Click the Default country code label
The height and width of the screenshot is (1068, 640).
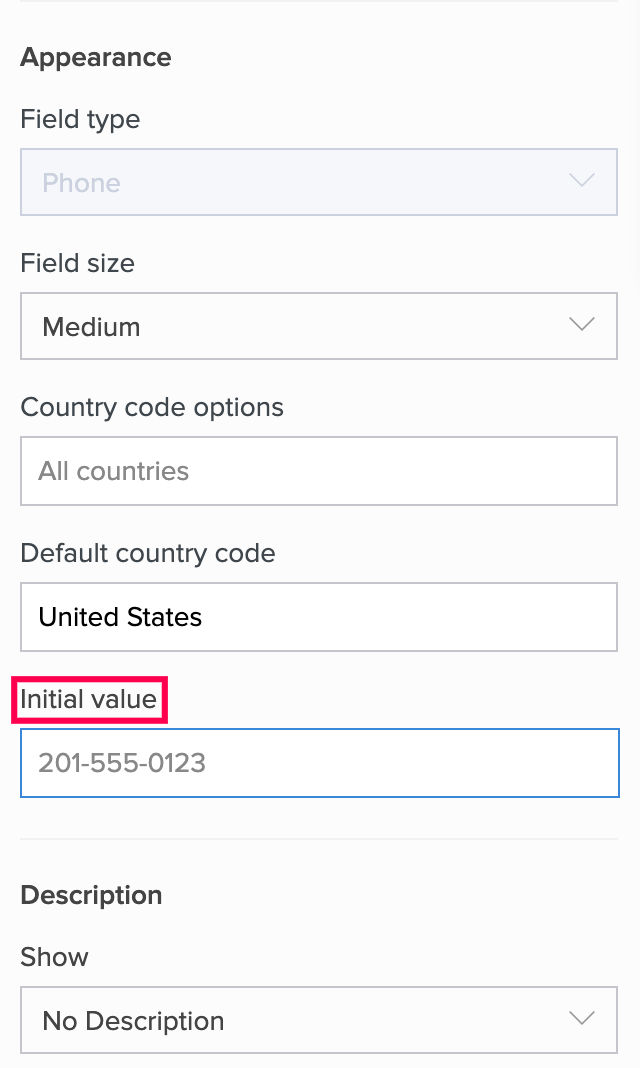pyautogui.click(x=148, y=553)
